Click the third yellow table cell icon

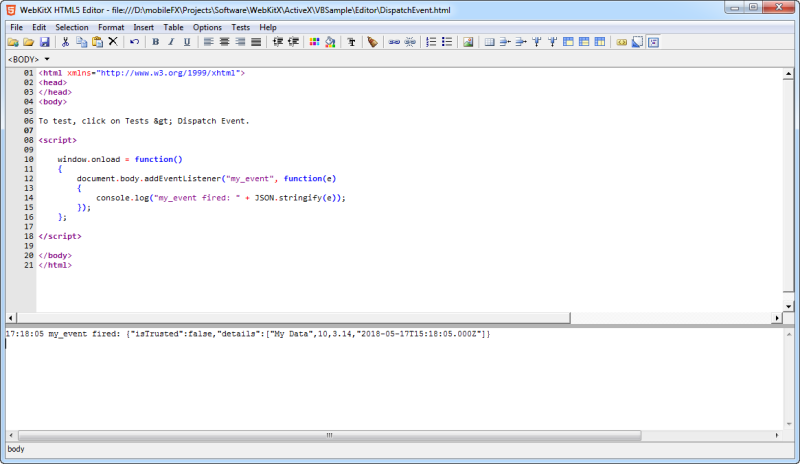pos(600,42)
